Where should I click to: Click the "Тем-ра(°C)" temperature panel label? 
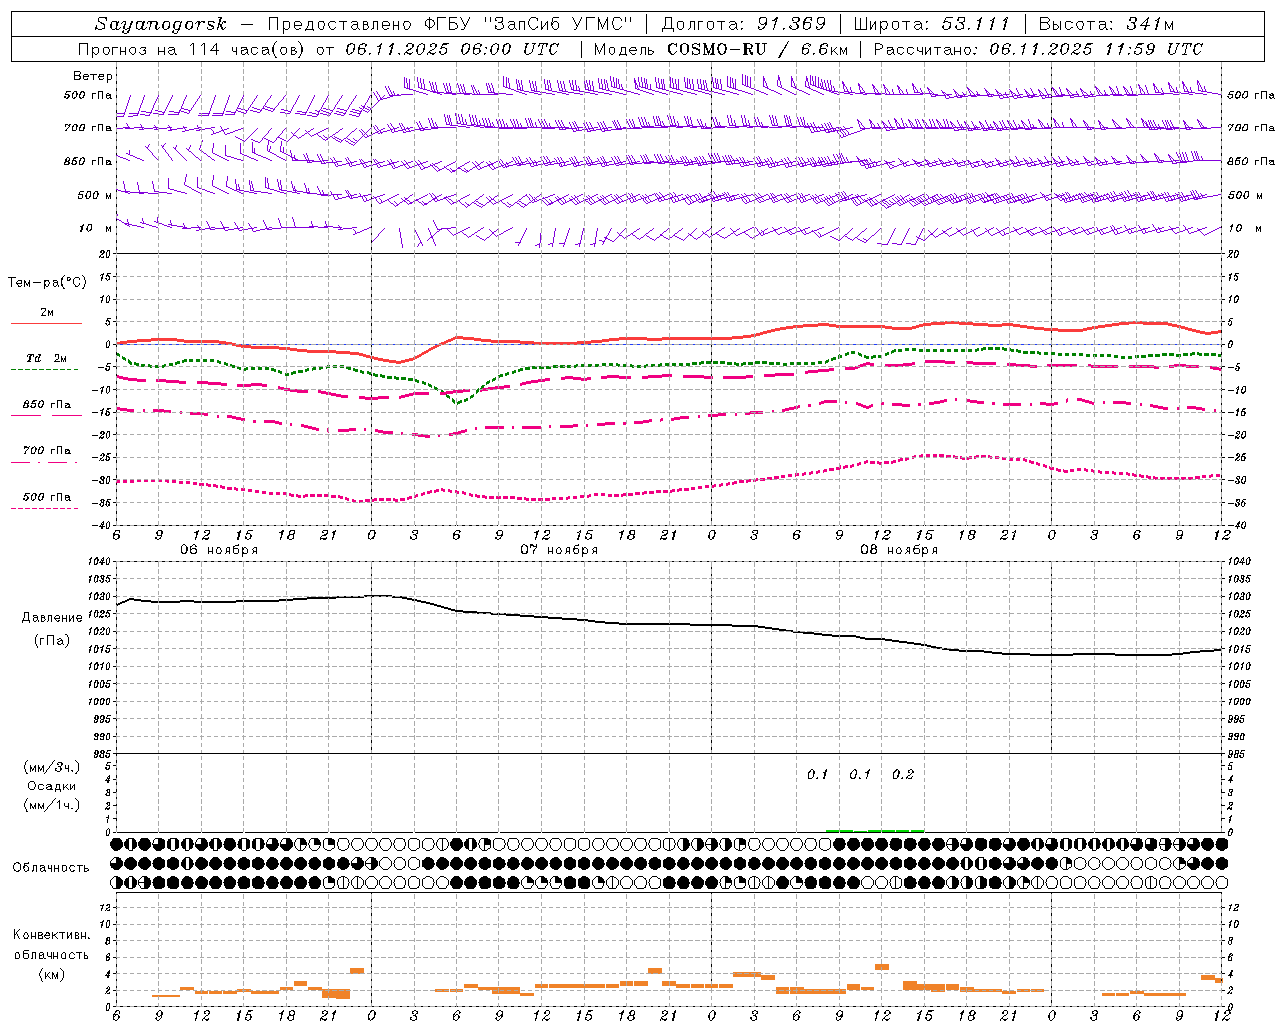tap(47, 283)
